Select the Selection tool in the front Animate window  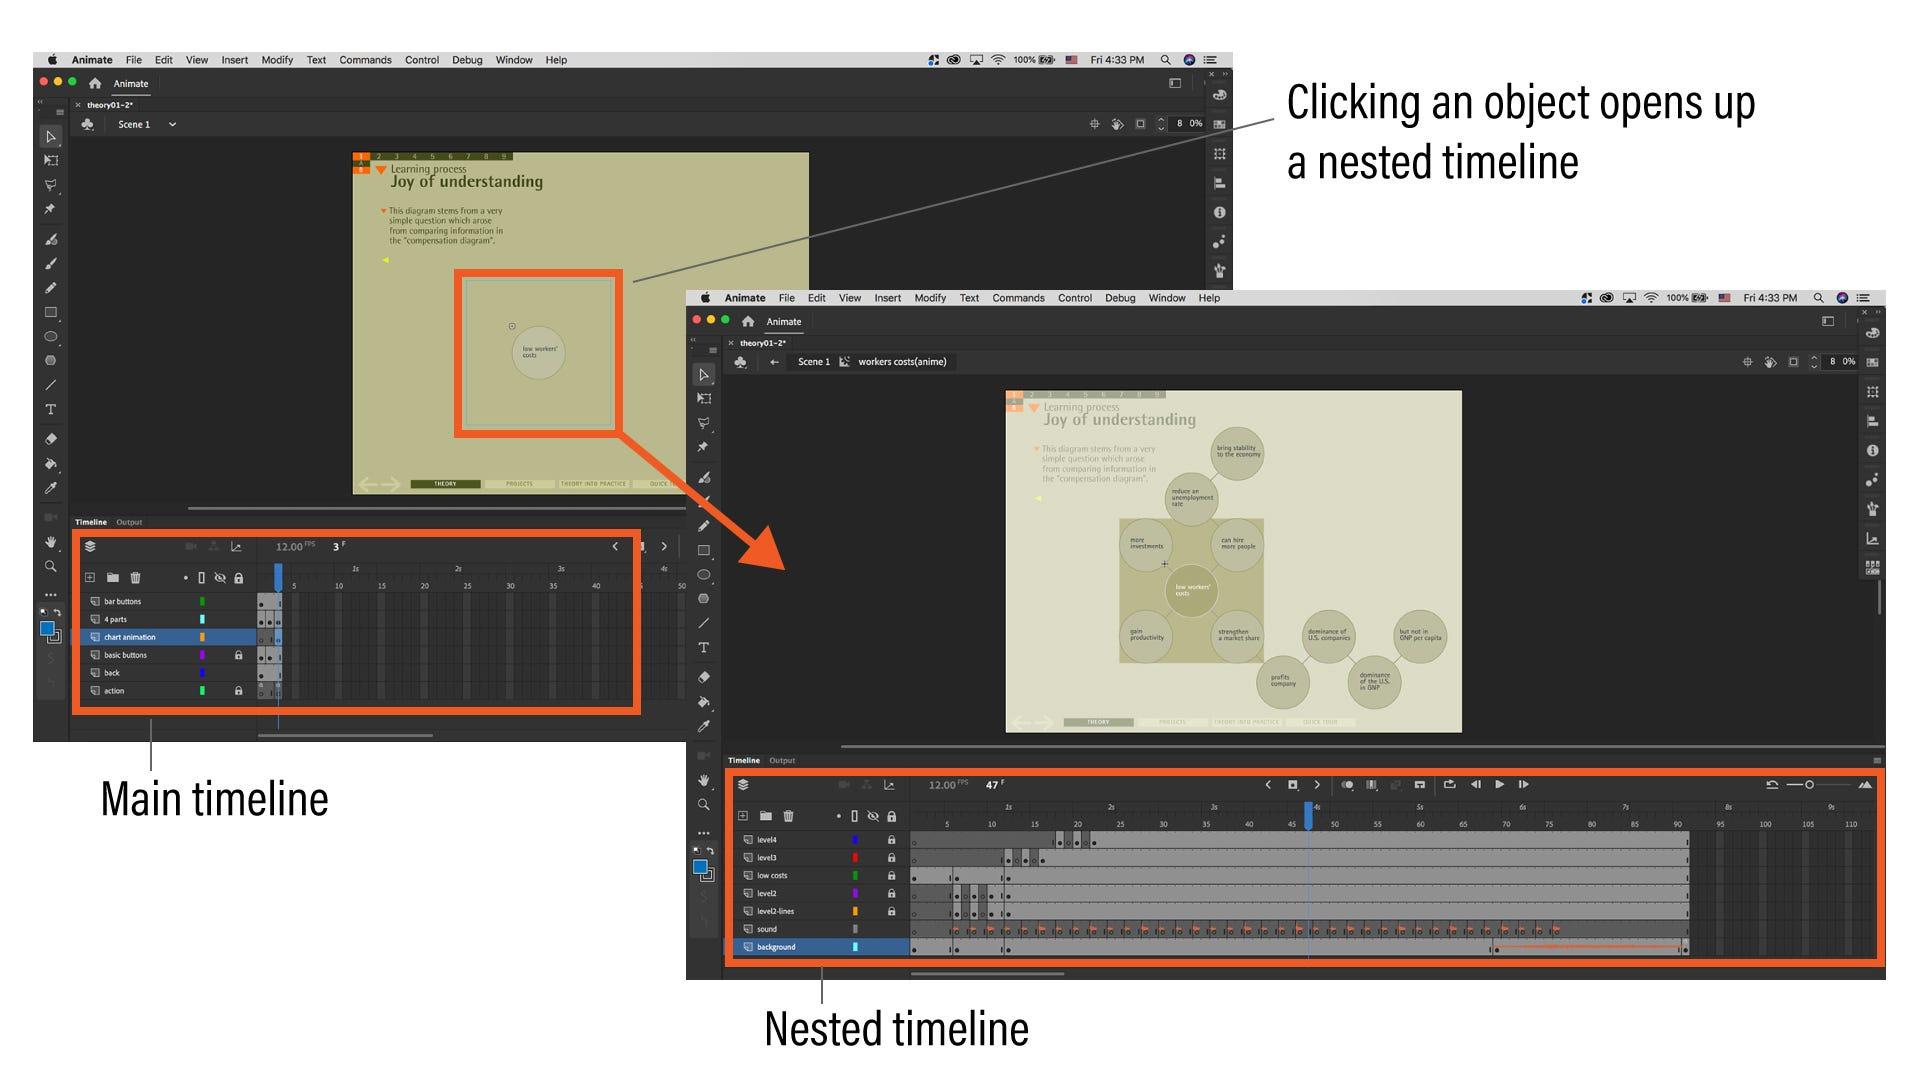pos(704,375)
